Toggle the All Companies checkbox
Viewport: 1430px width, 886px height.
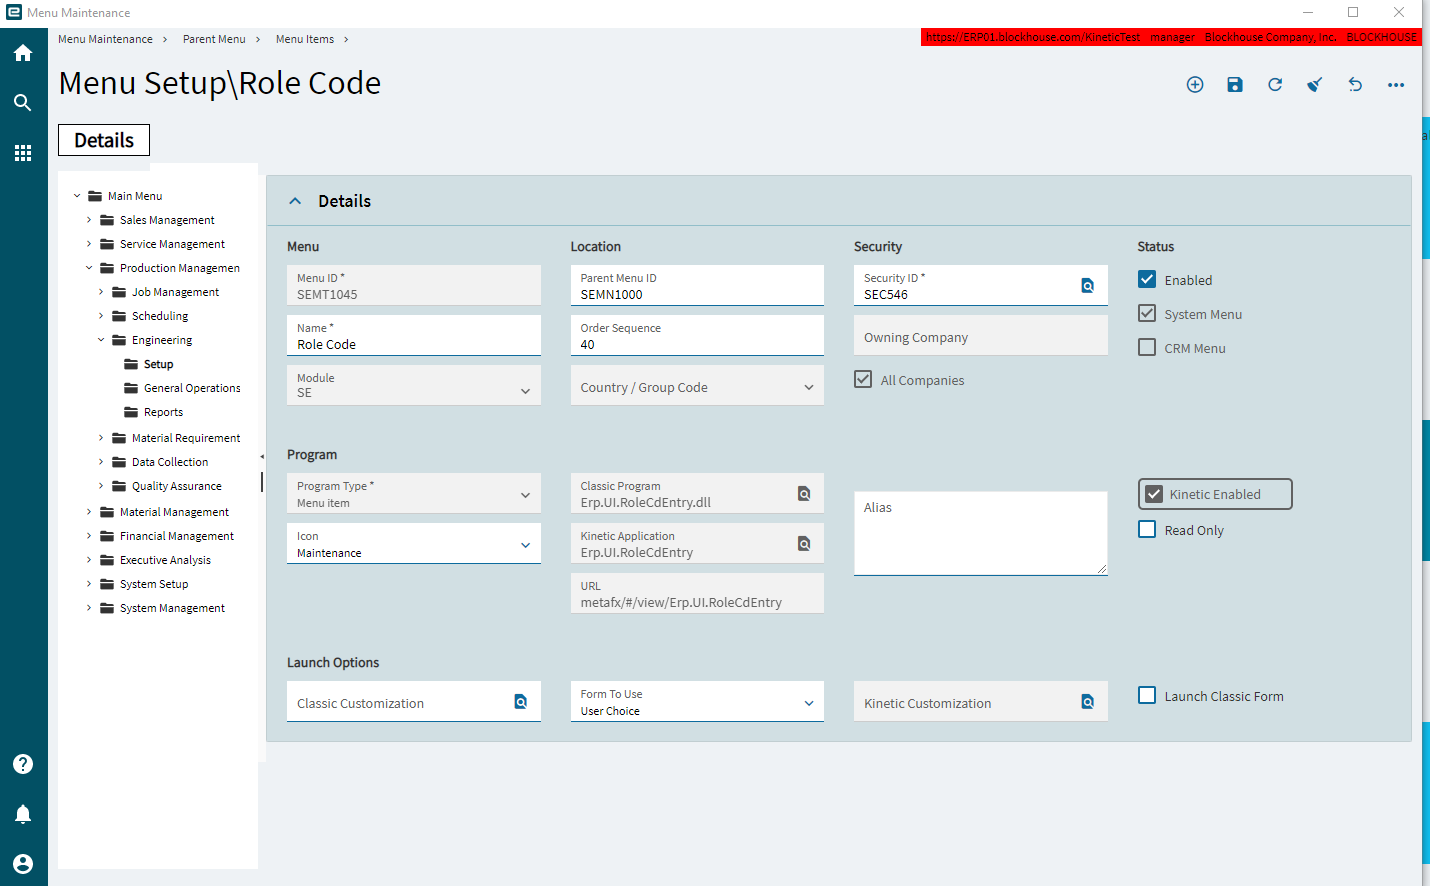click(x=863, y=380)
